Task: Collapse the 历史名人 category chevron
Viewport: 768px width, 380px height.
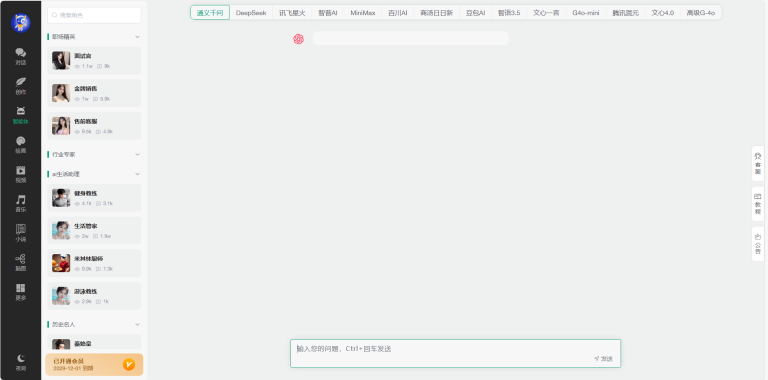Action: click(137, 324)
